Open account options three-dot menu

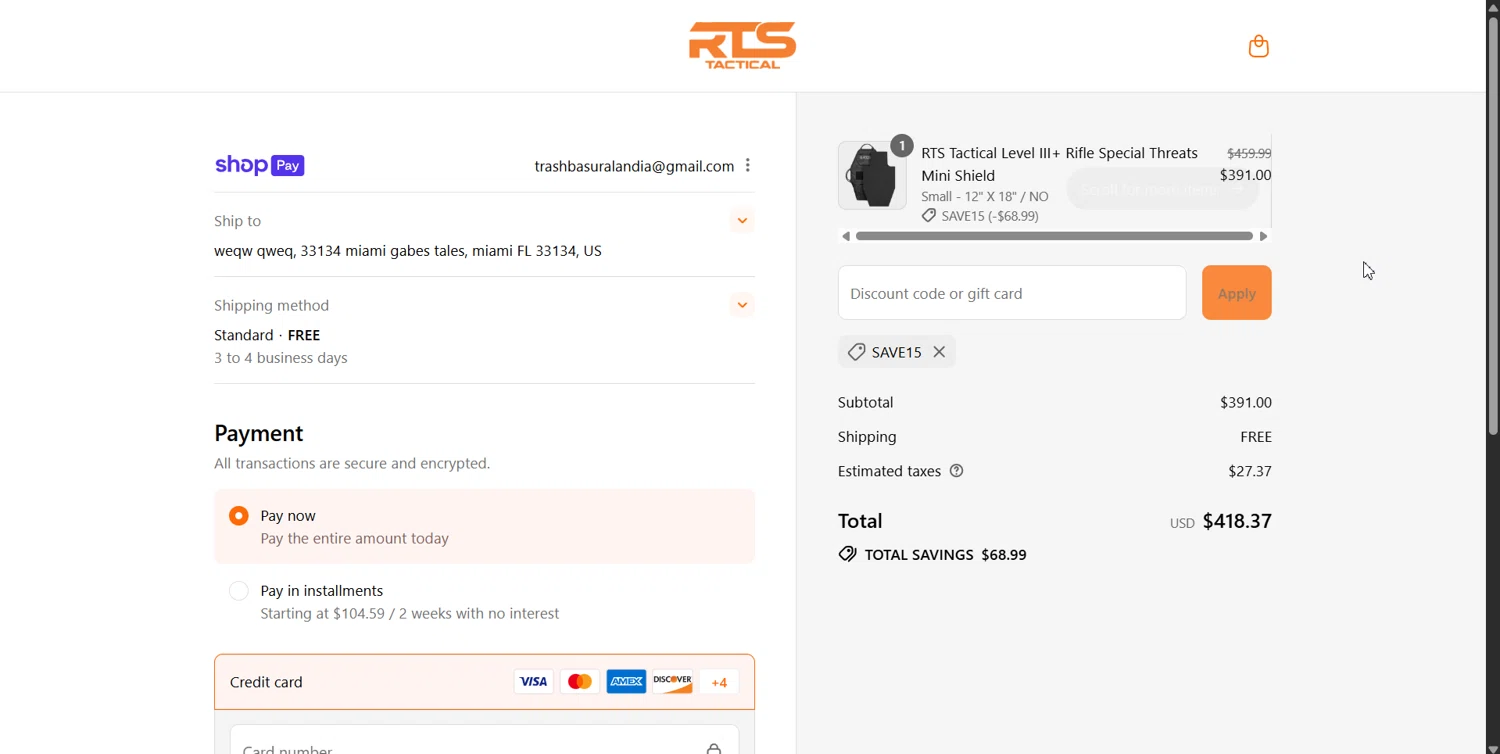[748, 166]
